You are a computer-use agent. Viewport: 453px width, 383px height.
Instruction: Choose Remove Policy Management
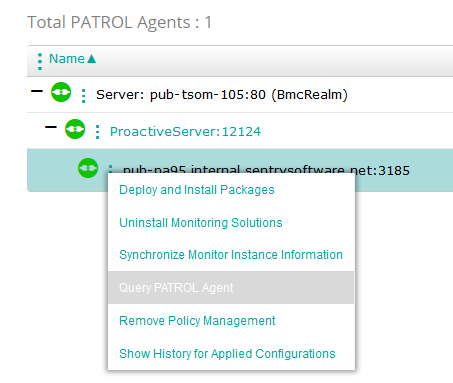pyautogui.click(x=197, y=320)
